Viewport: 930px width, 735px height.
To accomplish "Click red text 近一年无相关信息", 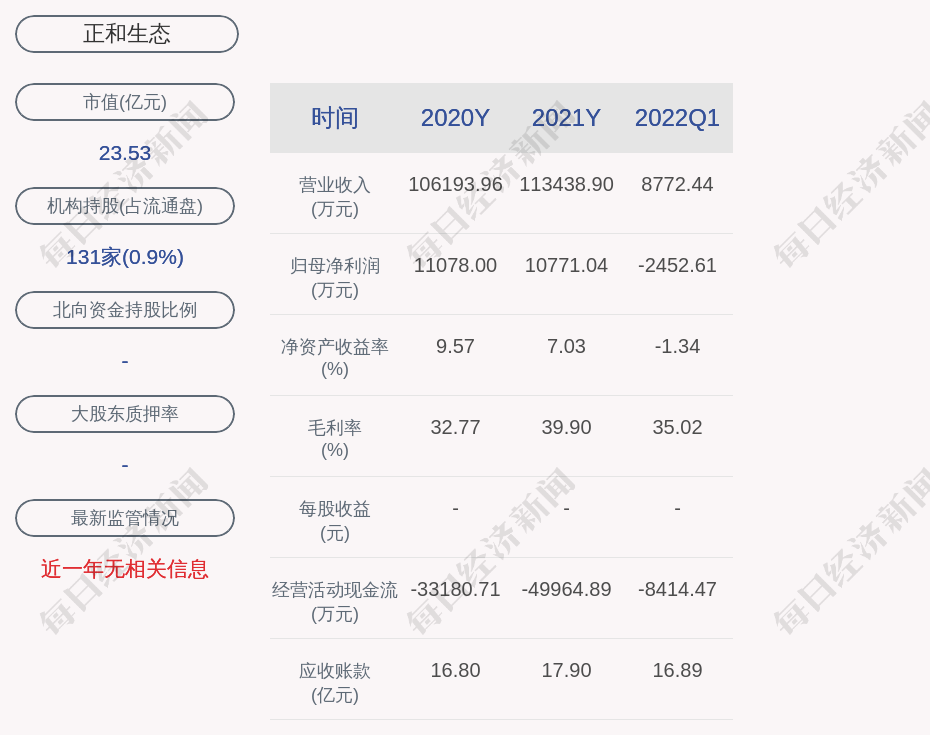I will (x=125, y=569).
